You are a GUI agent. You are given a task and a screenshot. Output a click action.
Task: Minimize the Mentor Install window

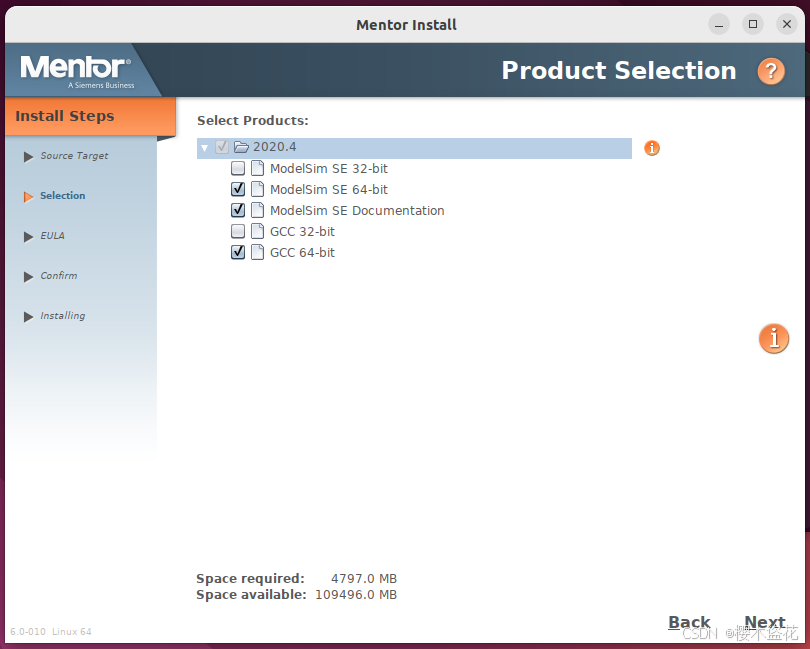pyautogui.click(x=719, y=24)
